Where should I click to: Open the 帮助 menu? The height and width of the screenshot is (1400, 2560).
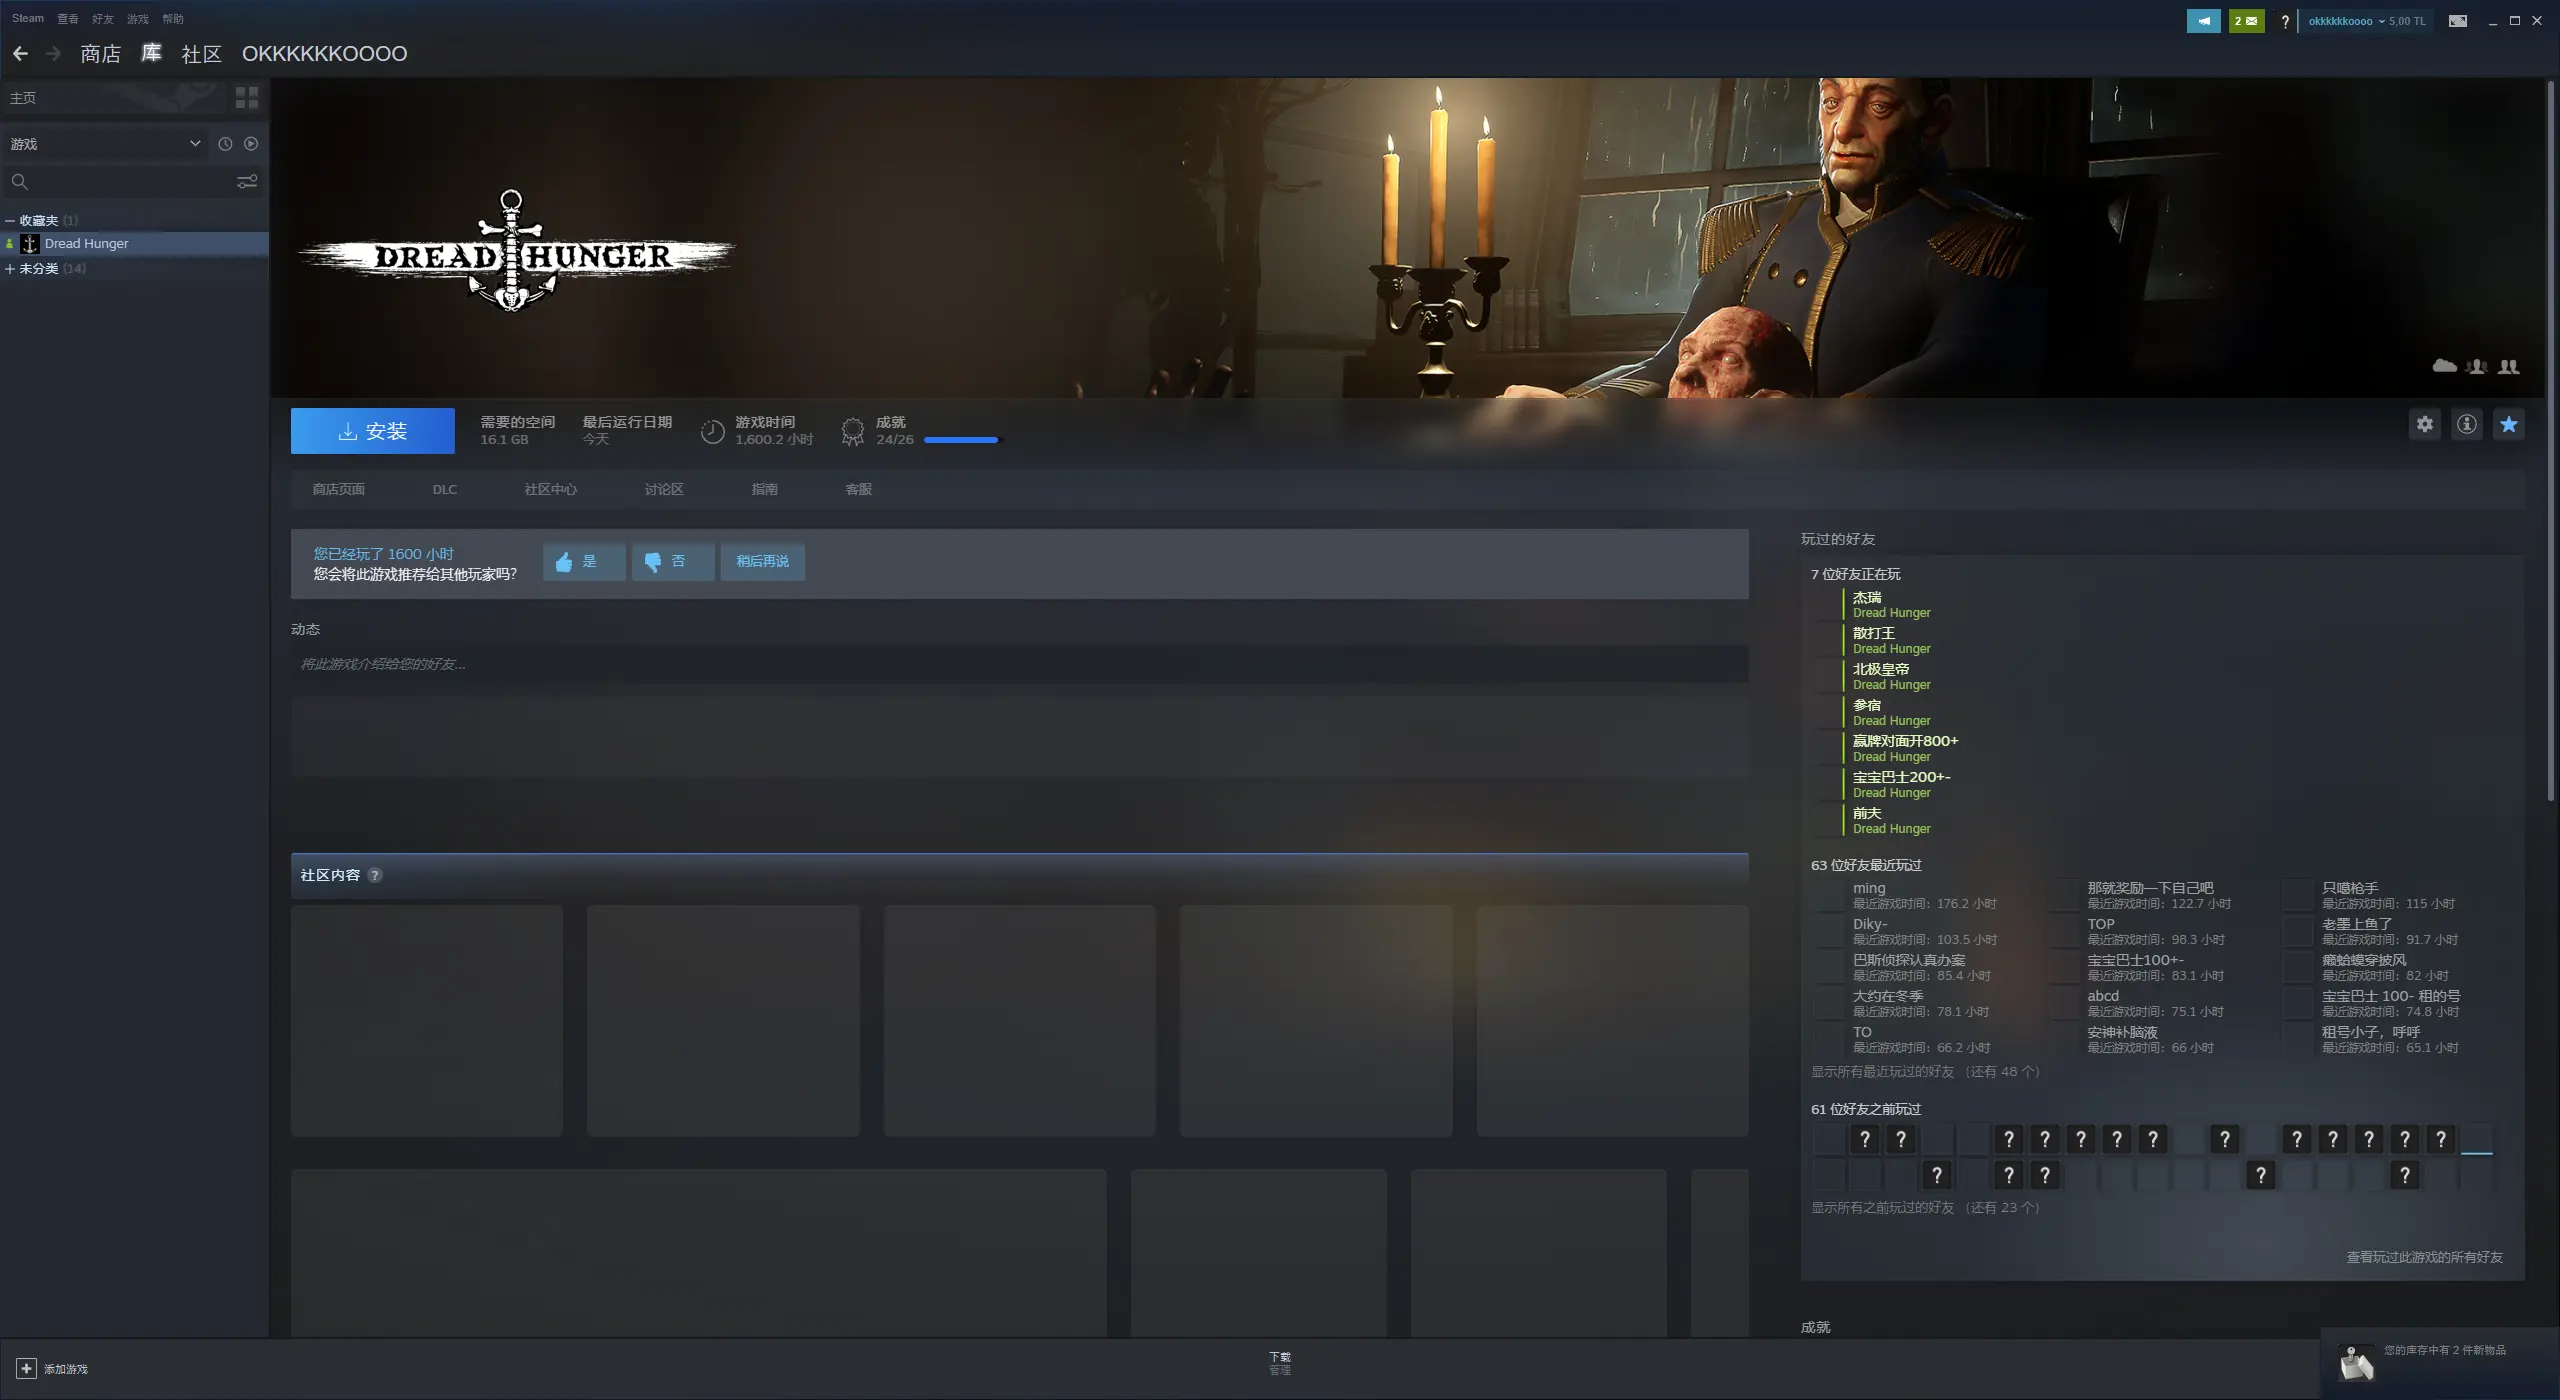173,18
